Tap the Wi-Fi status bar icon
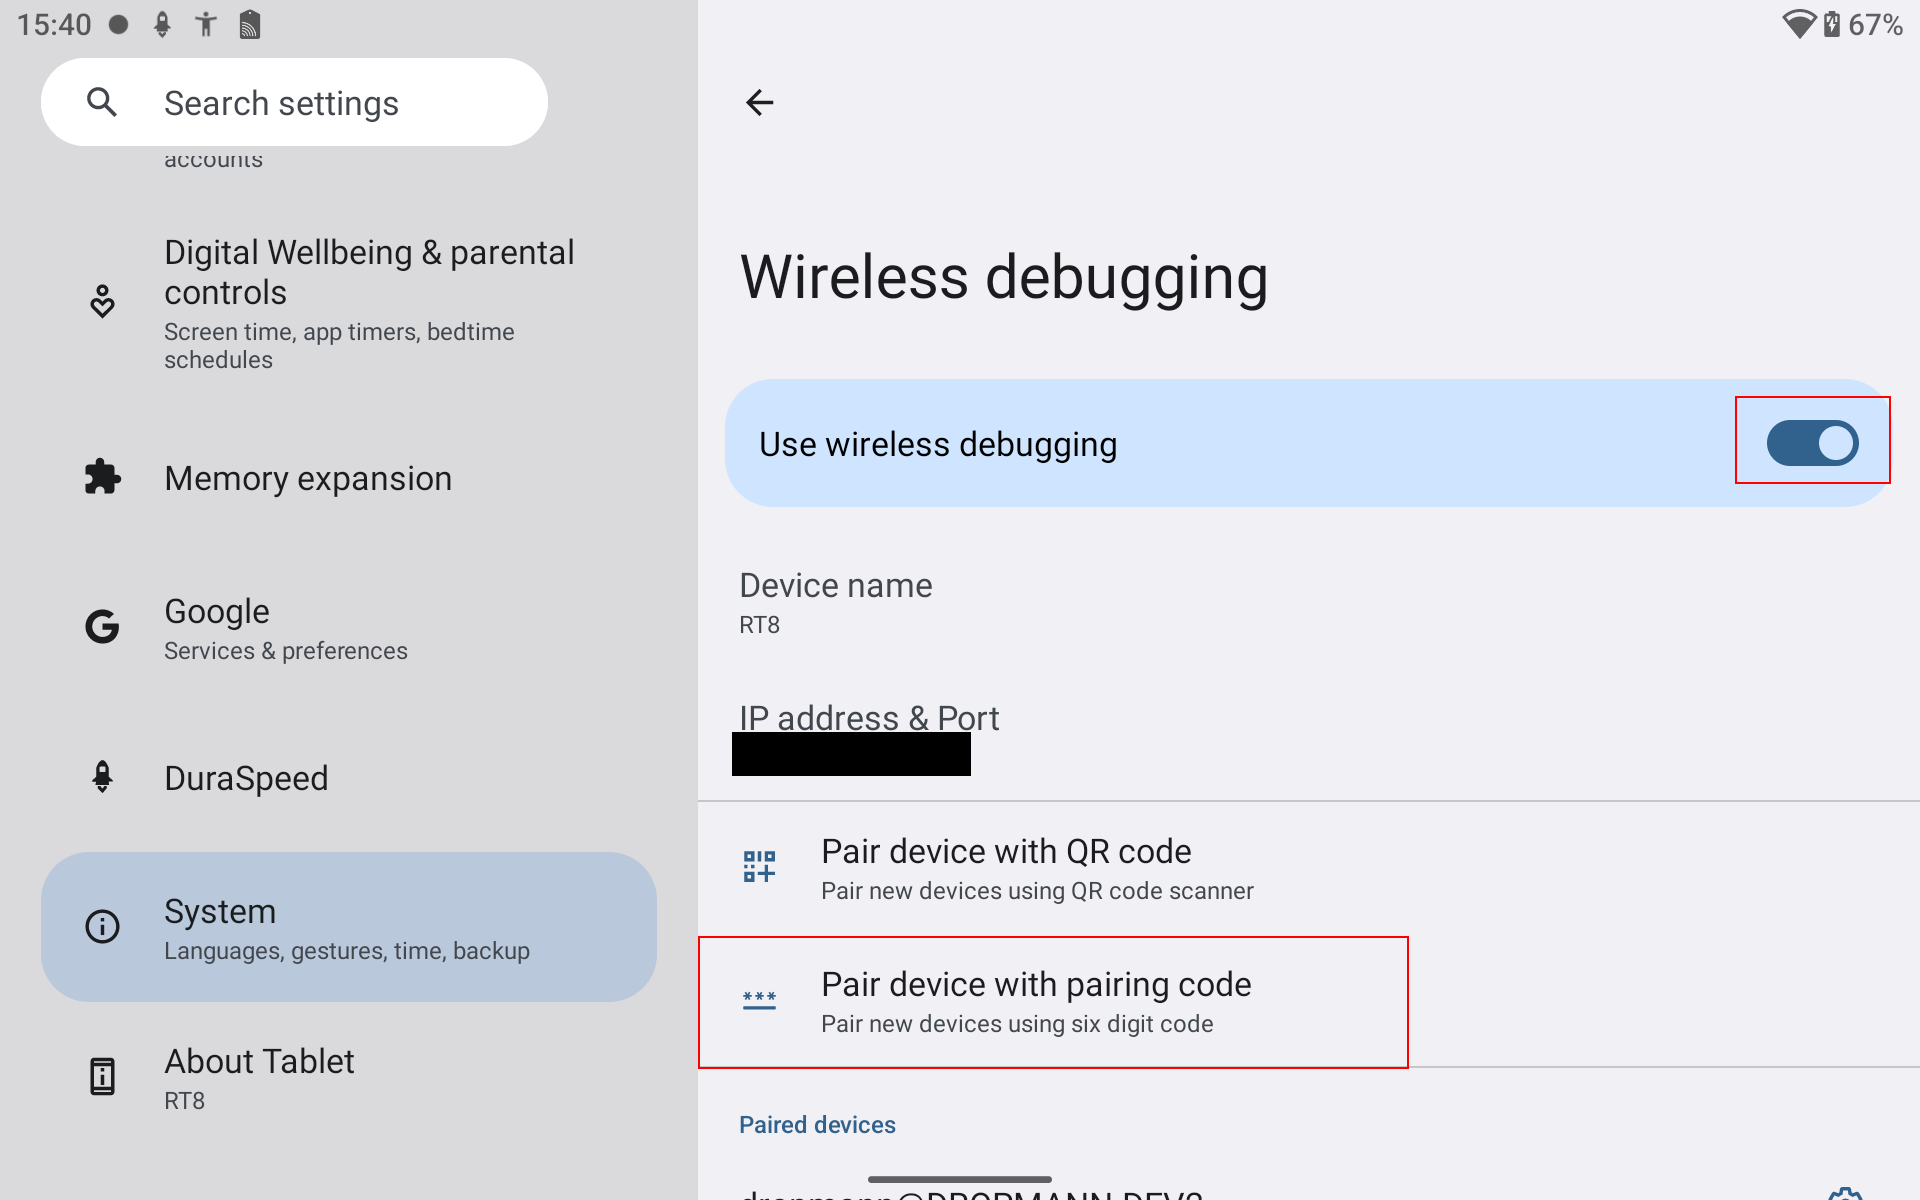The width and height of the screenshot is (1920, 1200). tap(1798, 24)
